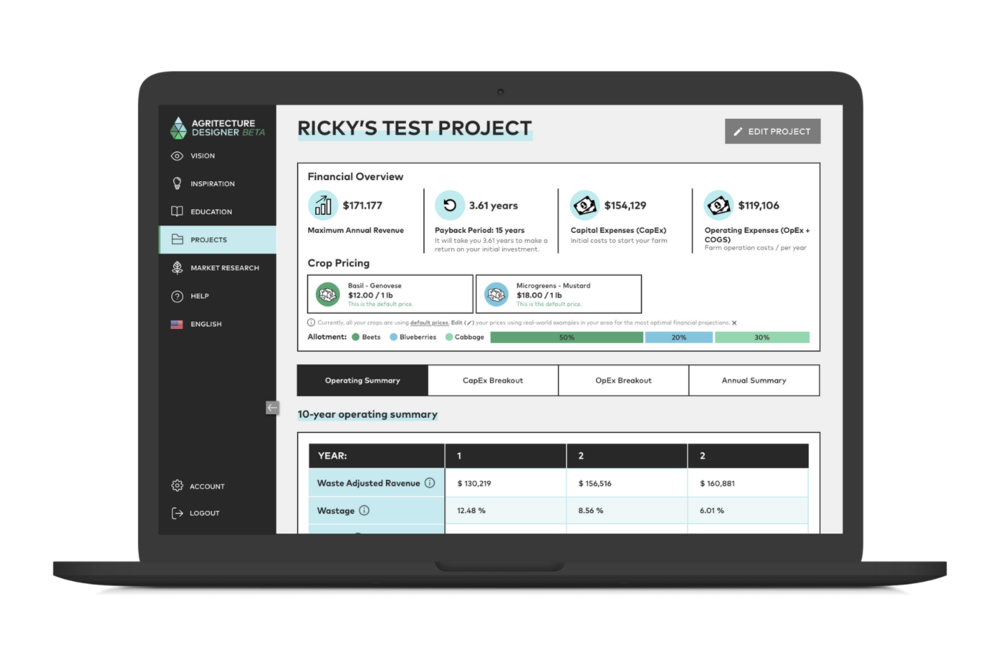Open the Education book icon

[x=177, y=211]
